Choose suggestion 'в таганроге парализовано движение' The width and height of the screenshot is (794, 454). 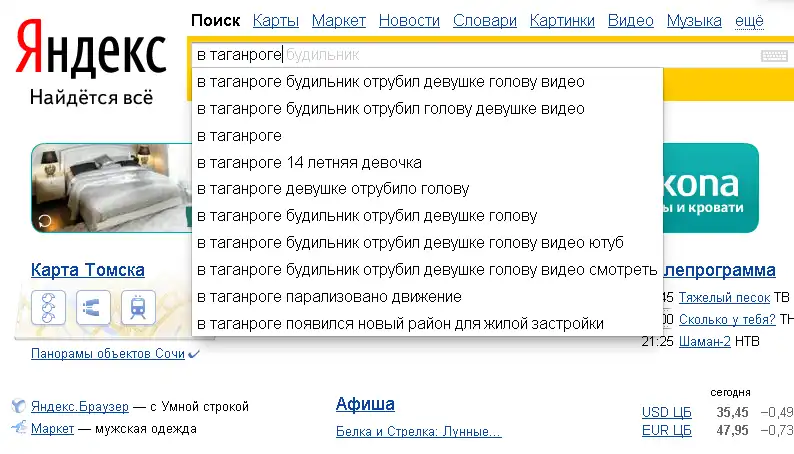click(329, 297)
